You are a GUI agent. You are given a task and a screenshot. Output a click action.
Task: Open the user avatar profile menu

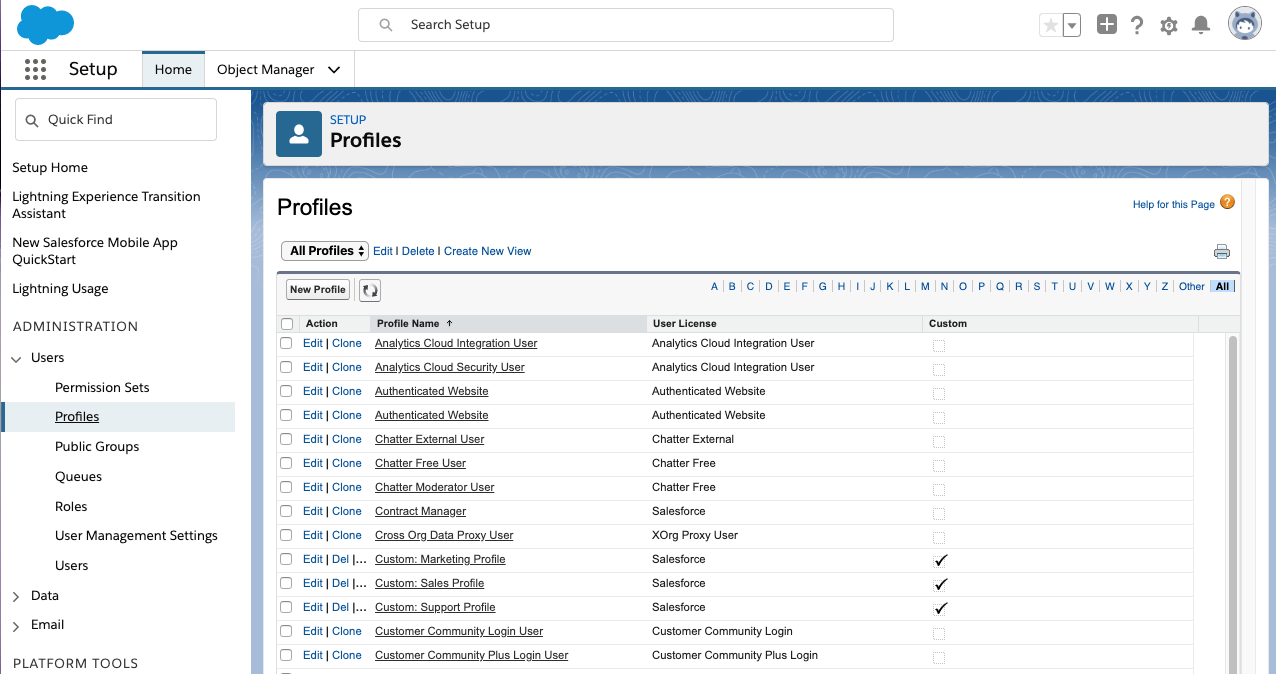(1245, 24)
